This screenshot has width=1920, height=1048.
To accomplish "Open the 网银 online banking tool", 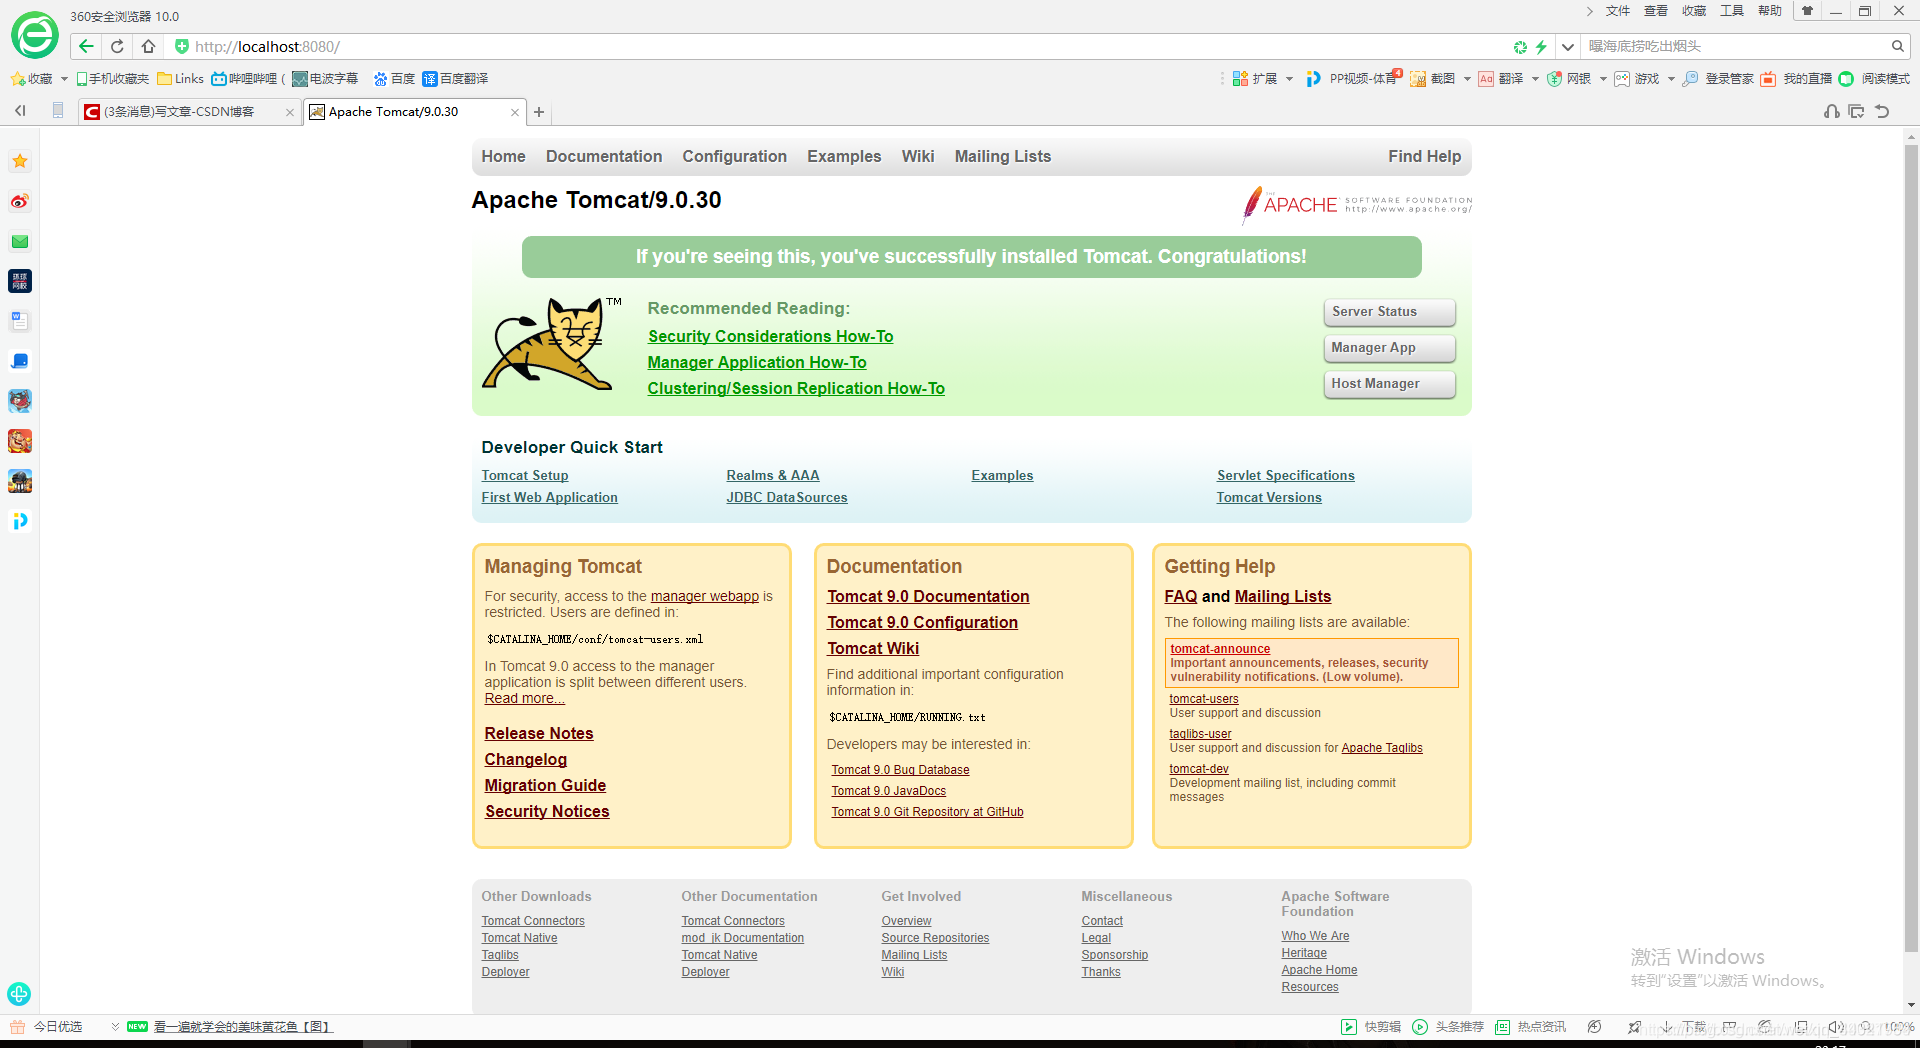I will (1569, 78).
